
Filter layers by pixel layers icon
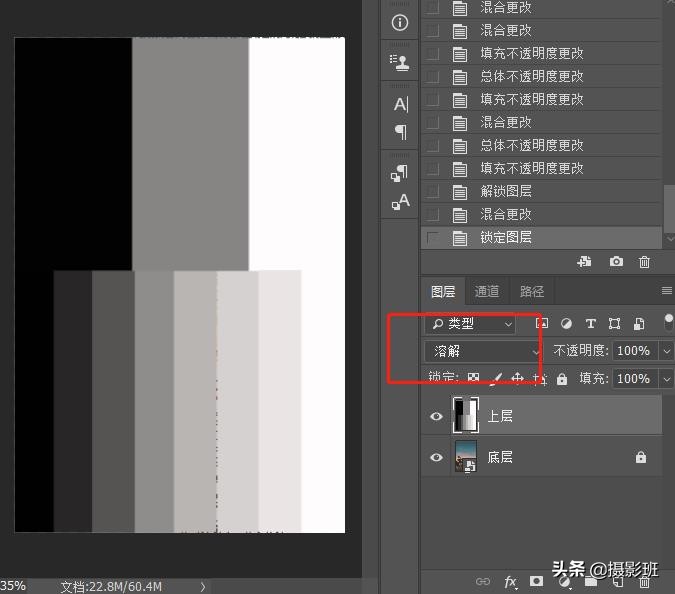point(542,323)
